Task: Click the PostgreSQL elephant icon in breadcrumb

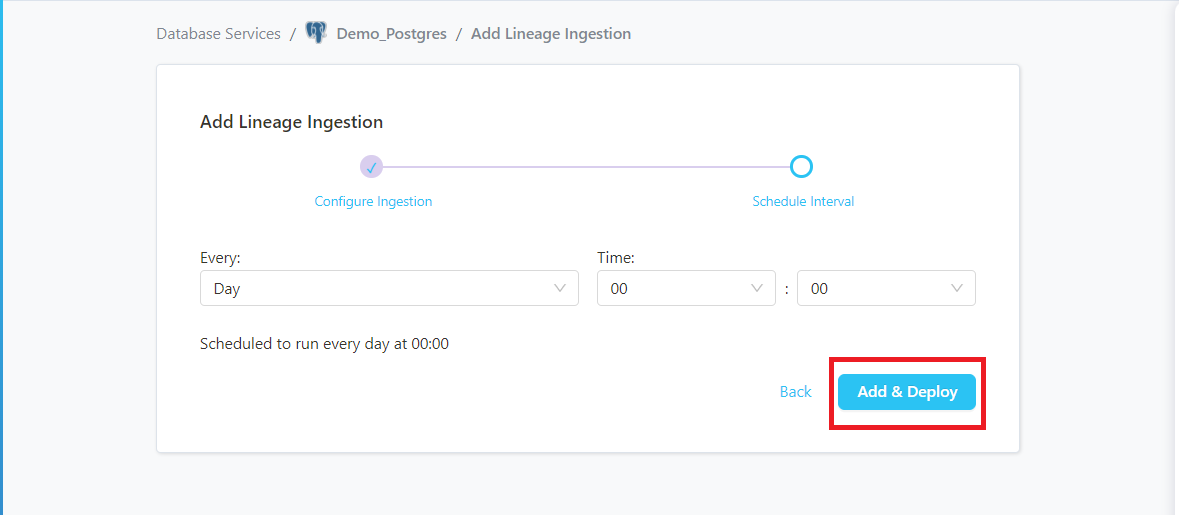Action: click(x=316, y=33)
